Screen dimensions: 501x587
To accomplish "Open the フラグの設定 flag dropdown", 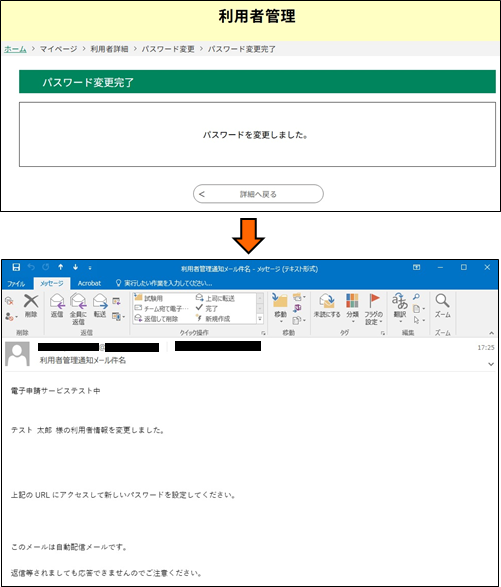I will coord(373,309).
